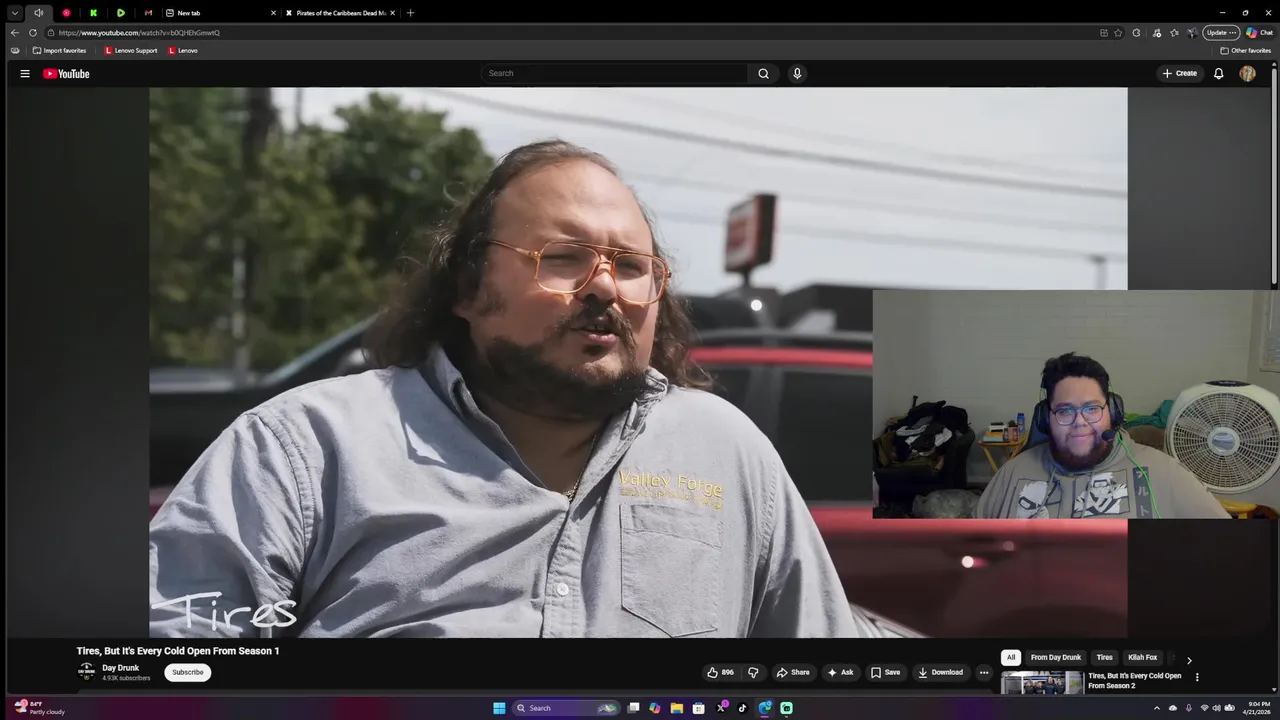Select the From Day Drunk chip
The width and height of the screenshot is (1280, 720).
pyautogui.click(x=1056, y=658)
